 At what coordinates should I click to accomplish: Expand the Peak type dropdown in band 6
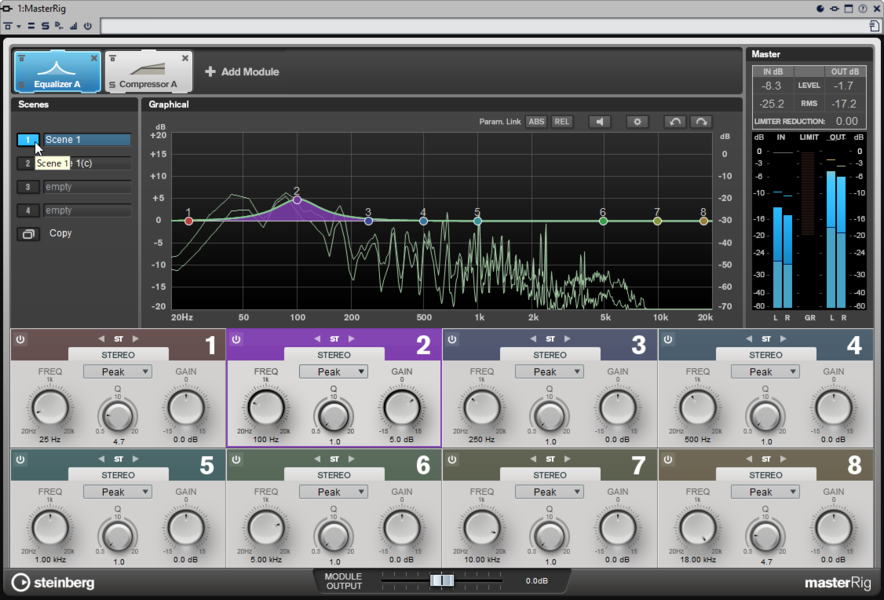[333, 492]
